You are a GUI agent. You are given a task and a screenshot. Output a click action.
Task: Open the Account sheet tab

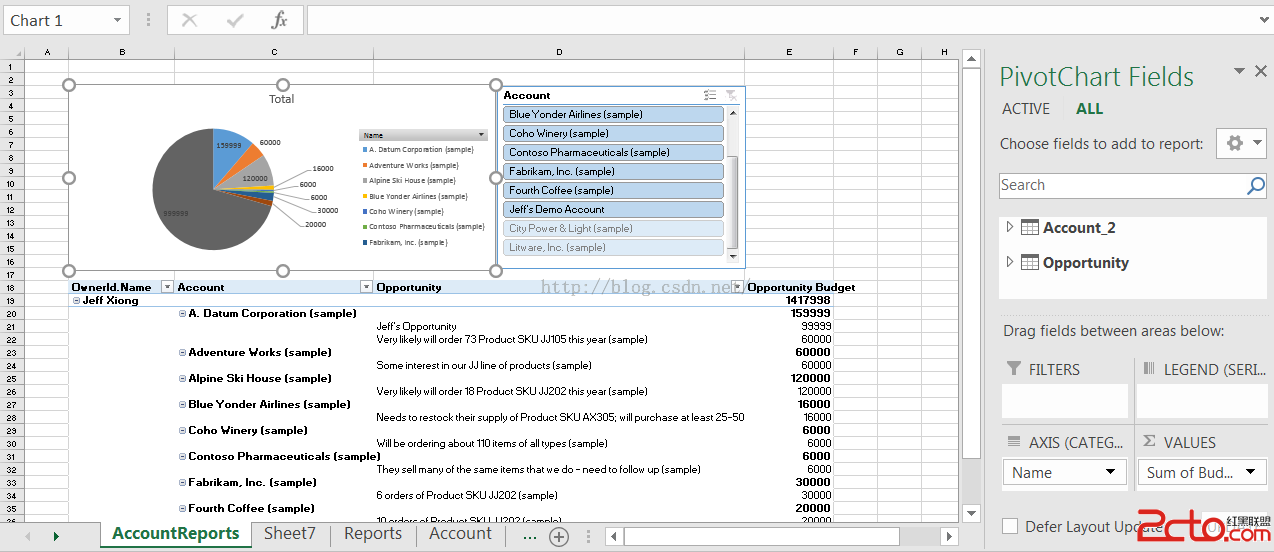tap(461, 534)
